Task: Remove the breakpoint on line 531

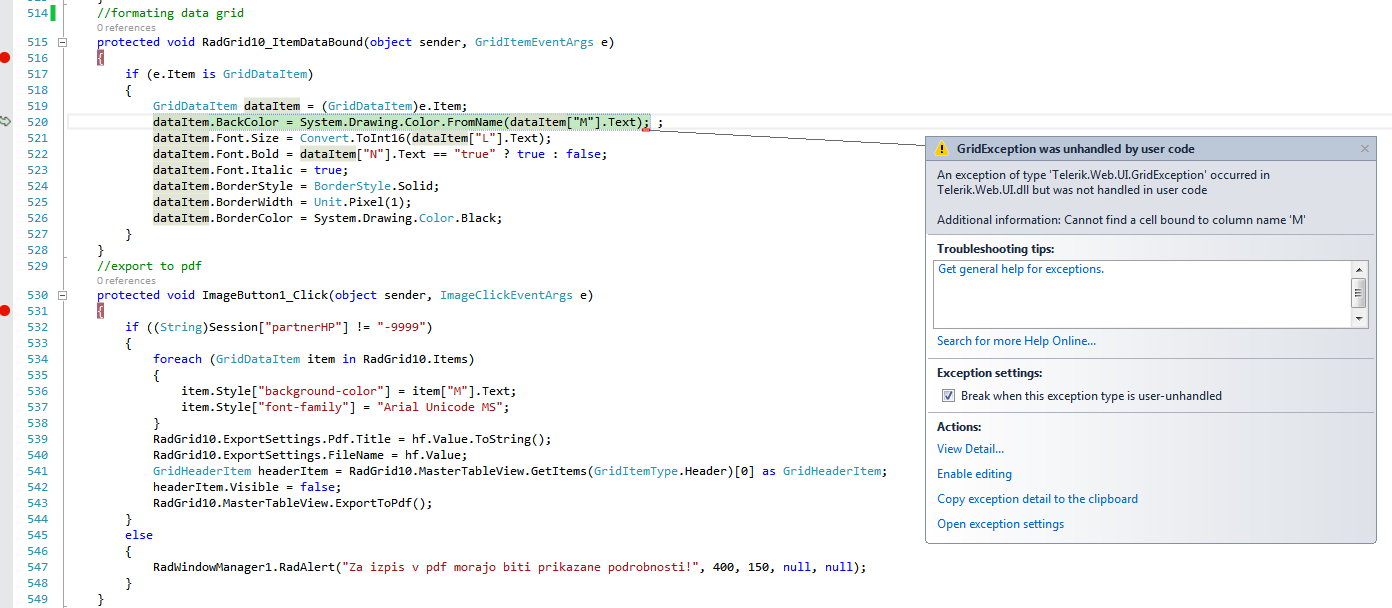Action: point(6,311)
